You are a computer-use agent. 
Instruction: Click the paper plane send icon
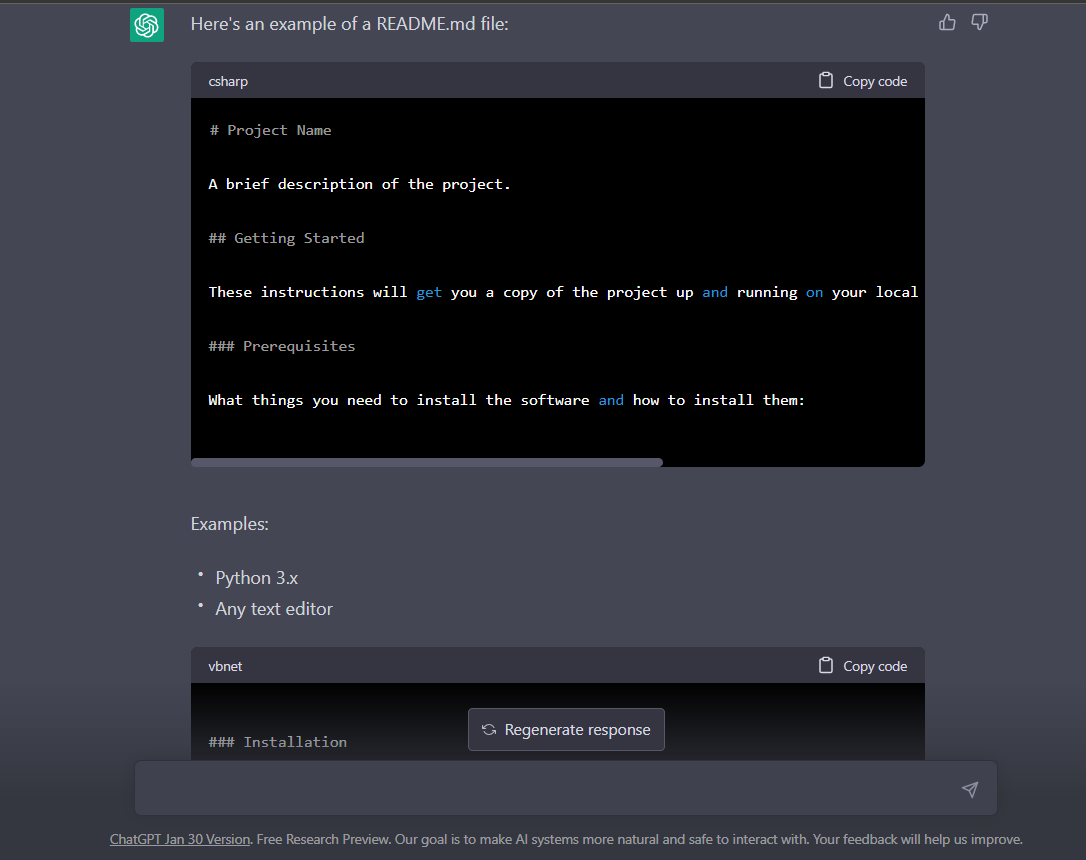[x=969, y=789]
